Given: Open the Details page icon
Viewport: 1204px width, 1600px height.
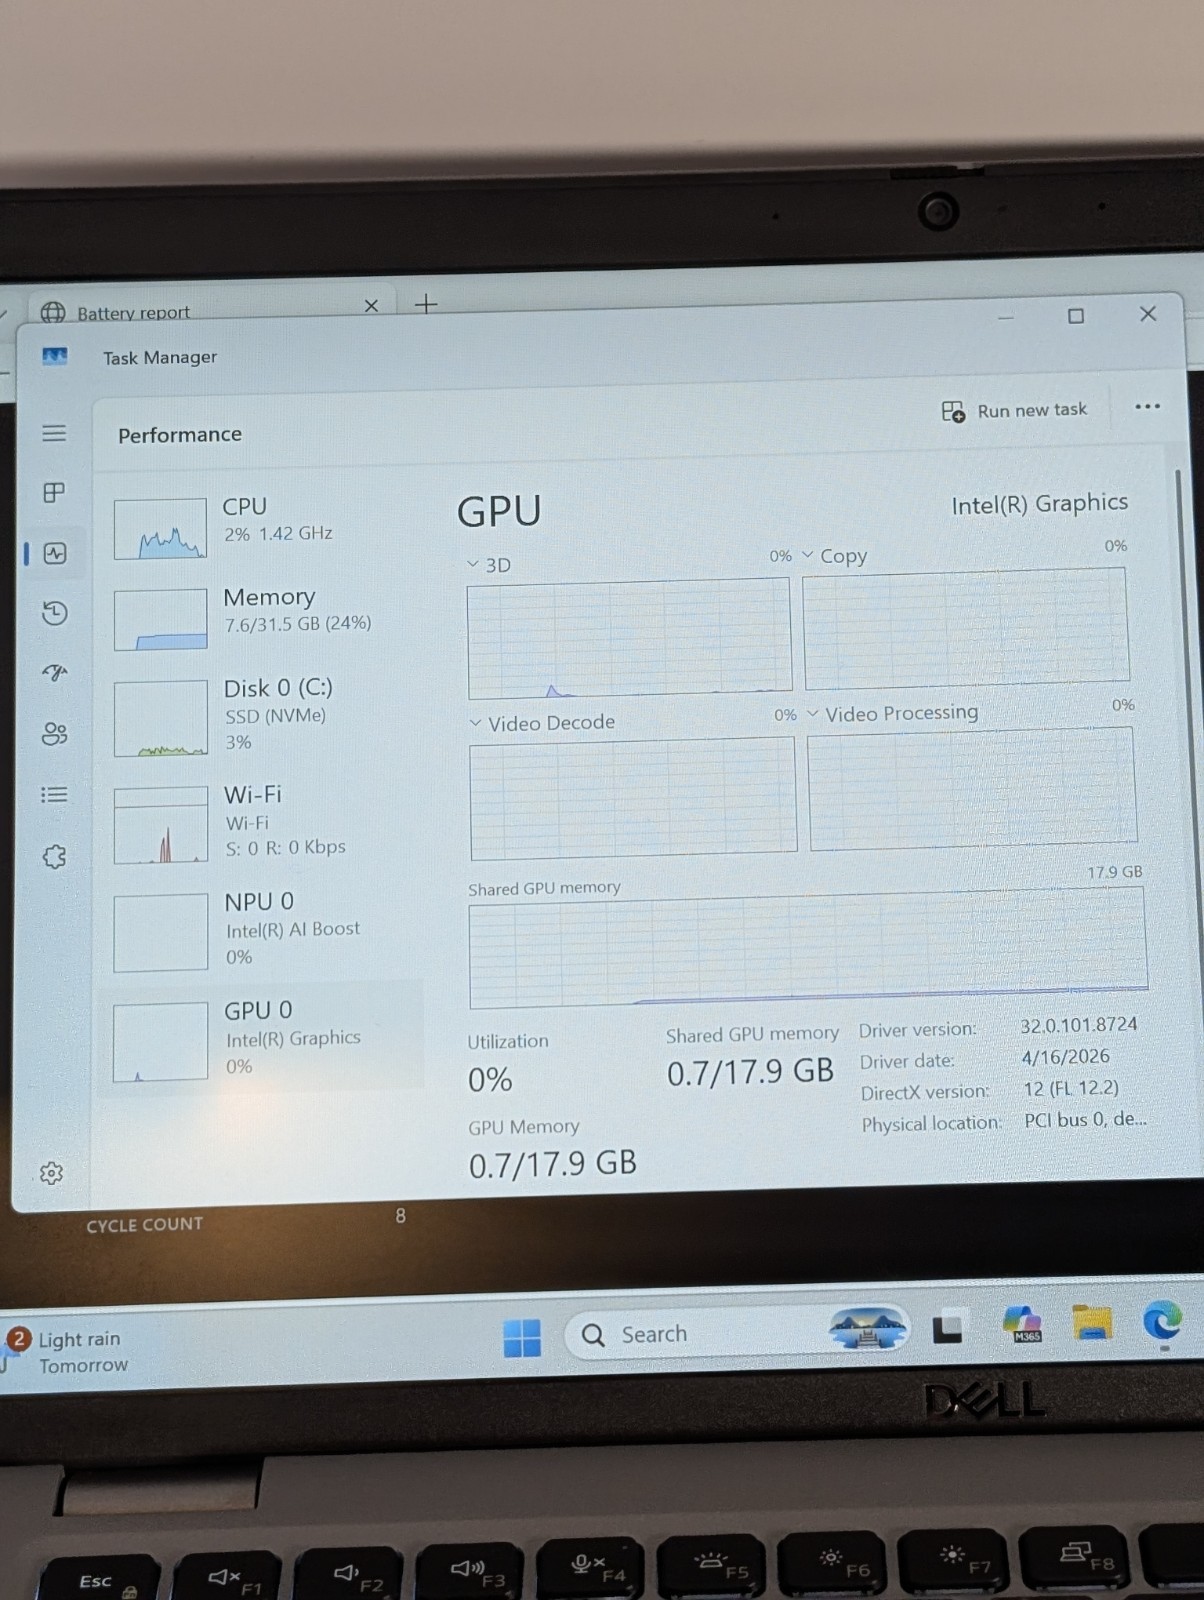Looking at the screenshot, I should [x=55, y=795].
